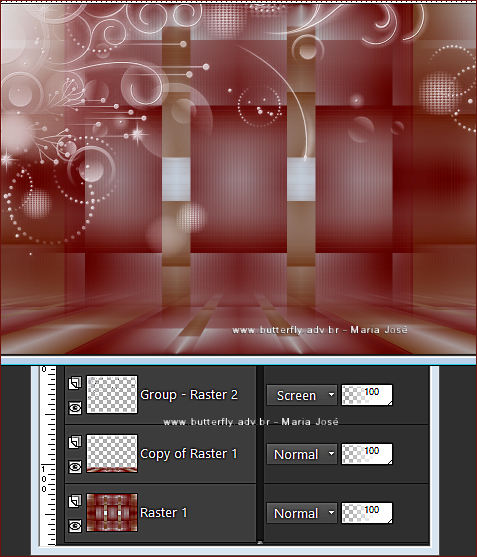Screen dimensions: 477x557
Task: Select the Copy of Raster 1 layer name
Action: tap(189, 454)
